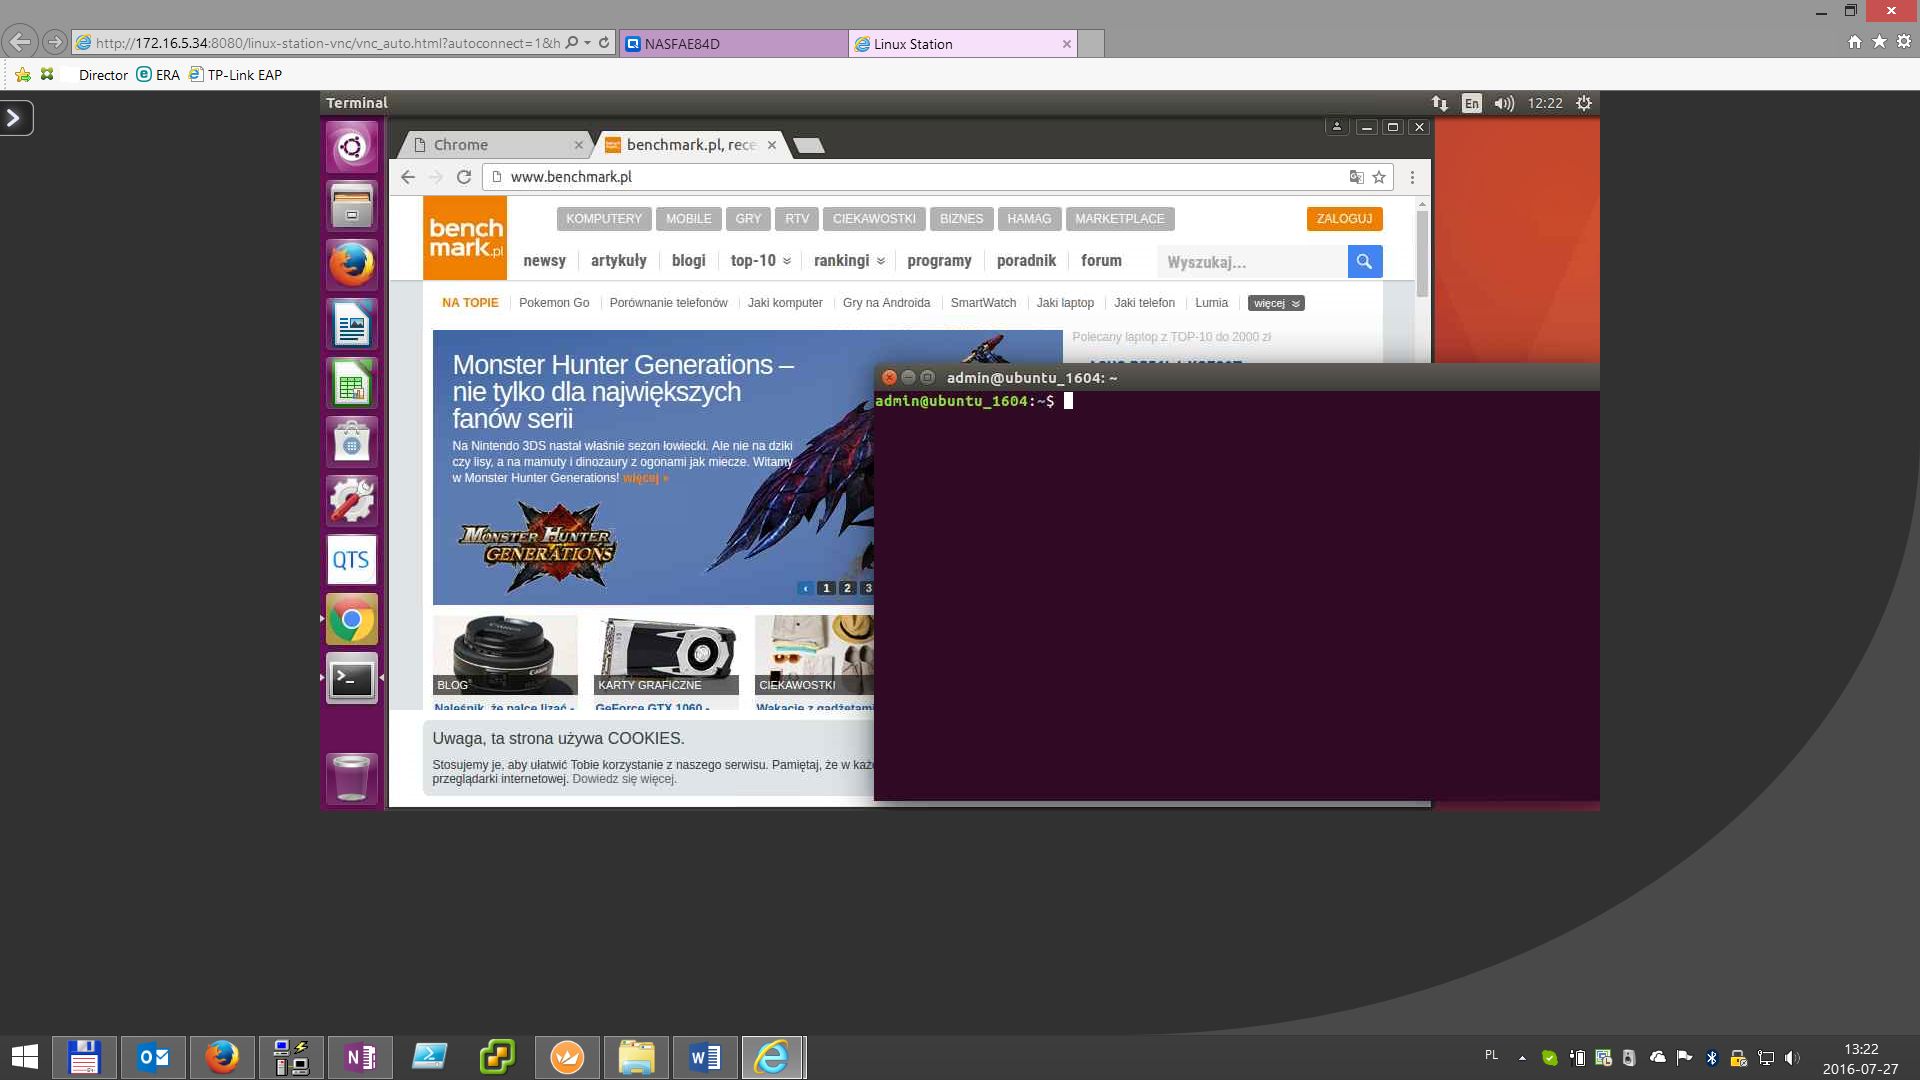Switch to the NASFAE84D tab in Internet Explorer
The height and width of the screenshot is (1080, 1920).
(733, 44)
